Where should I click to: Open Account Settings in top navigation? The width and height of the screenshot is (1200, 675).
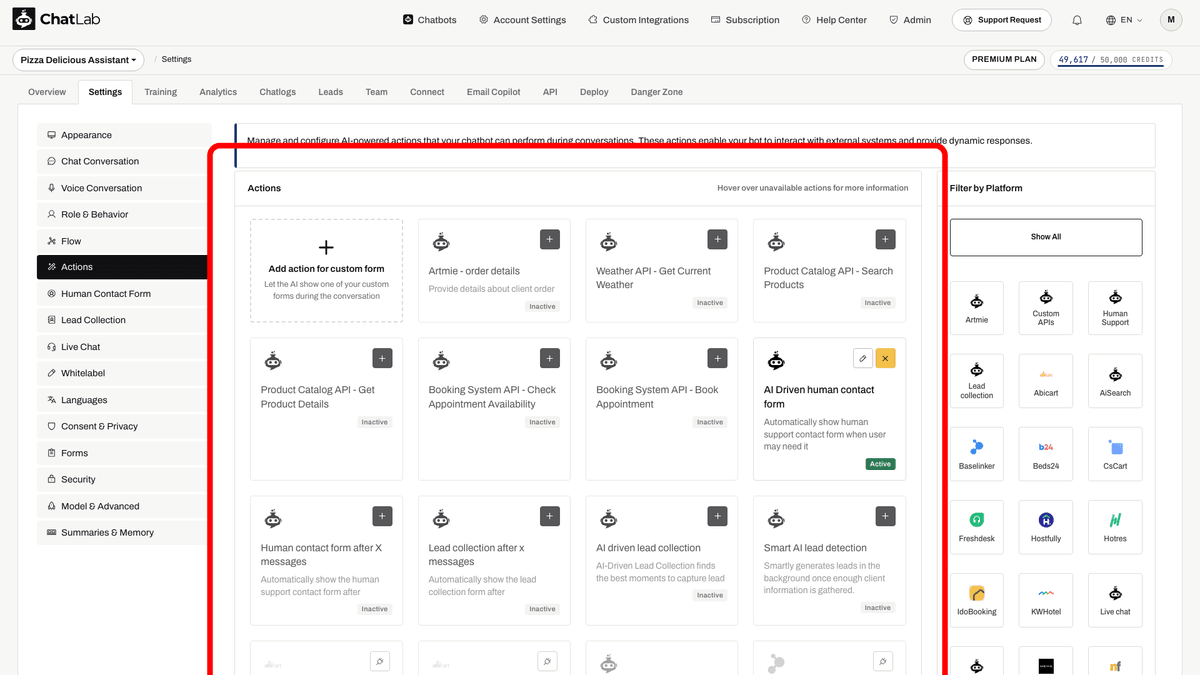click(522, 20)
